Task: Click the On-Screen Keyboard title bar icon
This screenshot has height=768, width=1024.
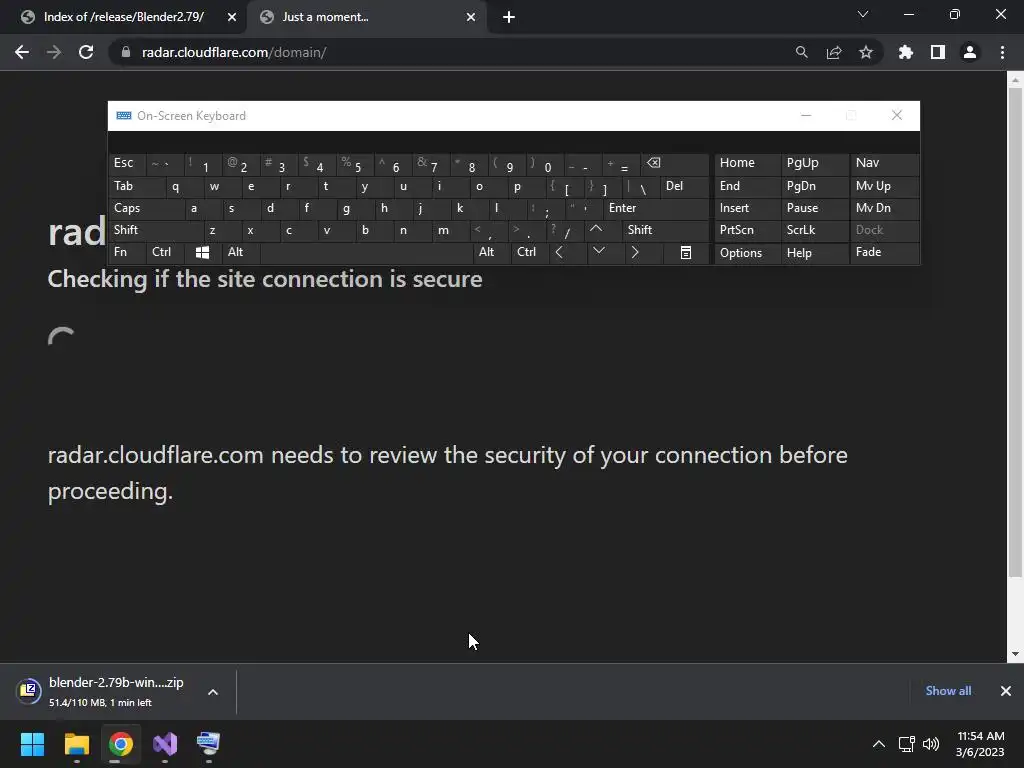Action: pos(123,116)
